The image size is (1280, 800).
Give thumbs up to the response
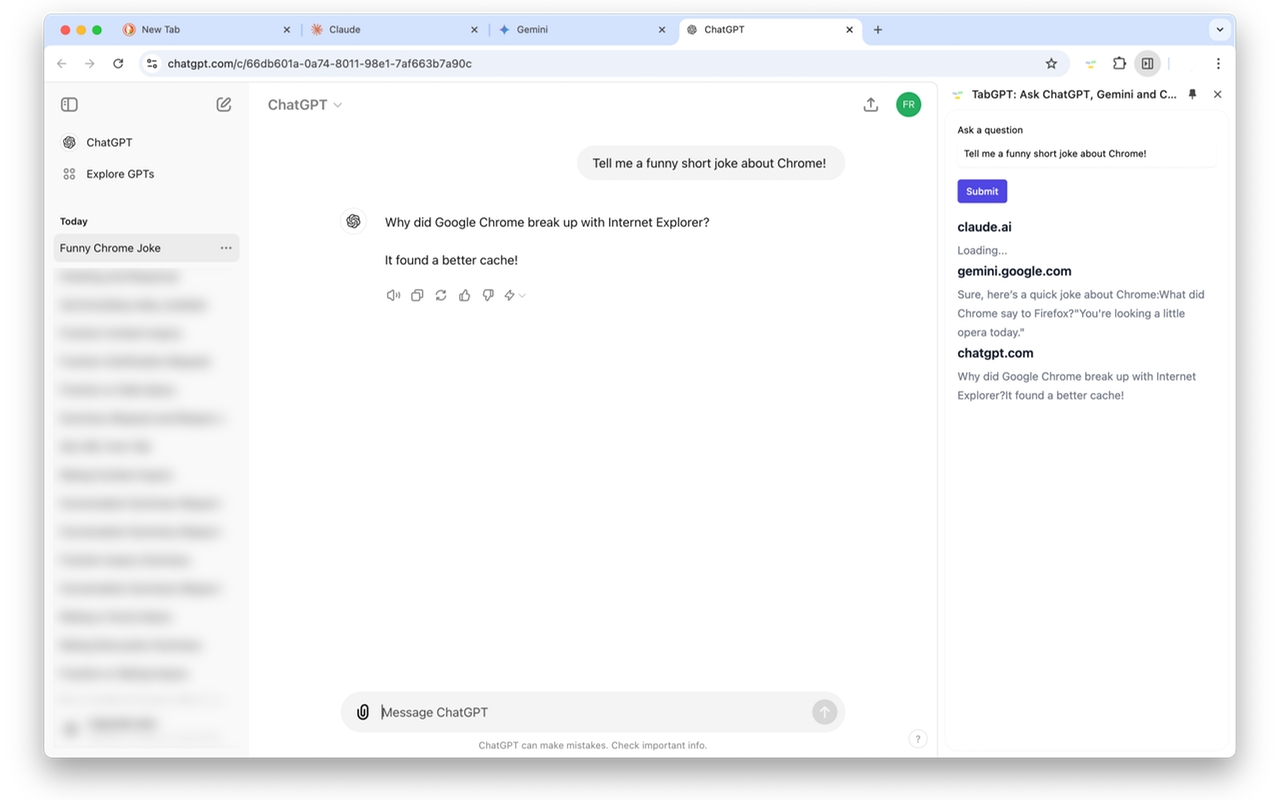coord(464,295)
